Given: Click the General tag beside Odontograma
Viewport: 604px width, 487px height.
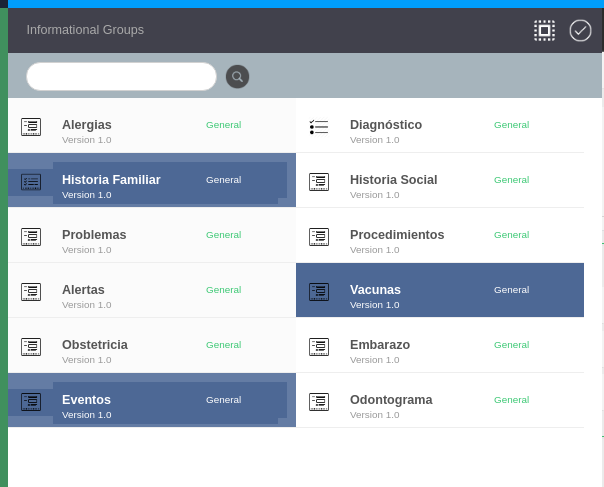Looking at the screenshot, I should point(511,400).
